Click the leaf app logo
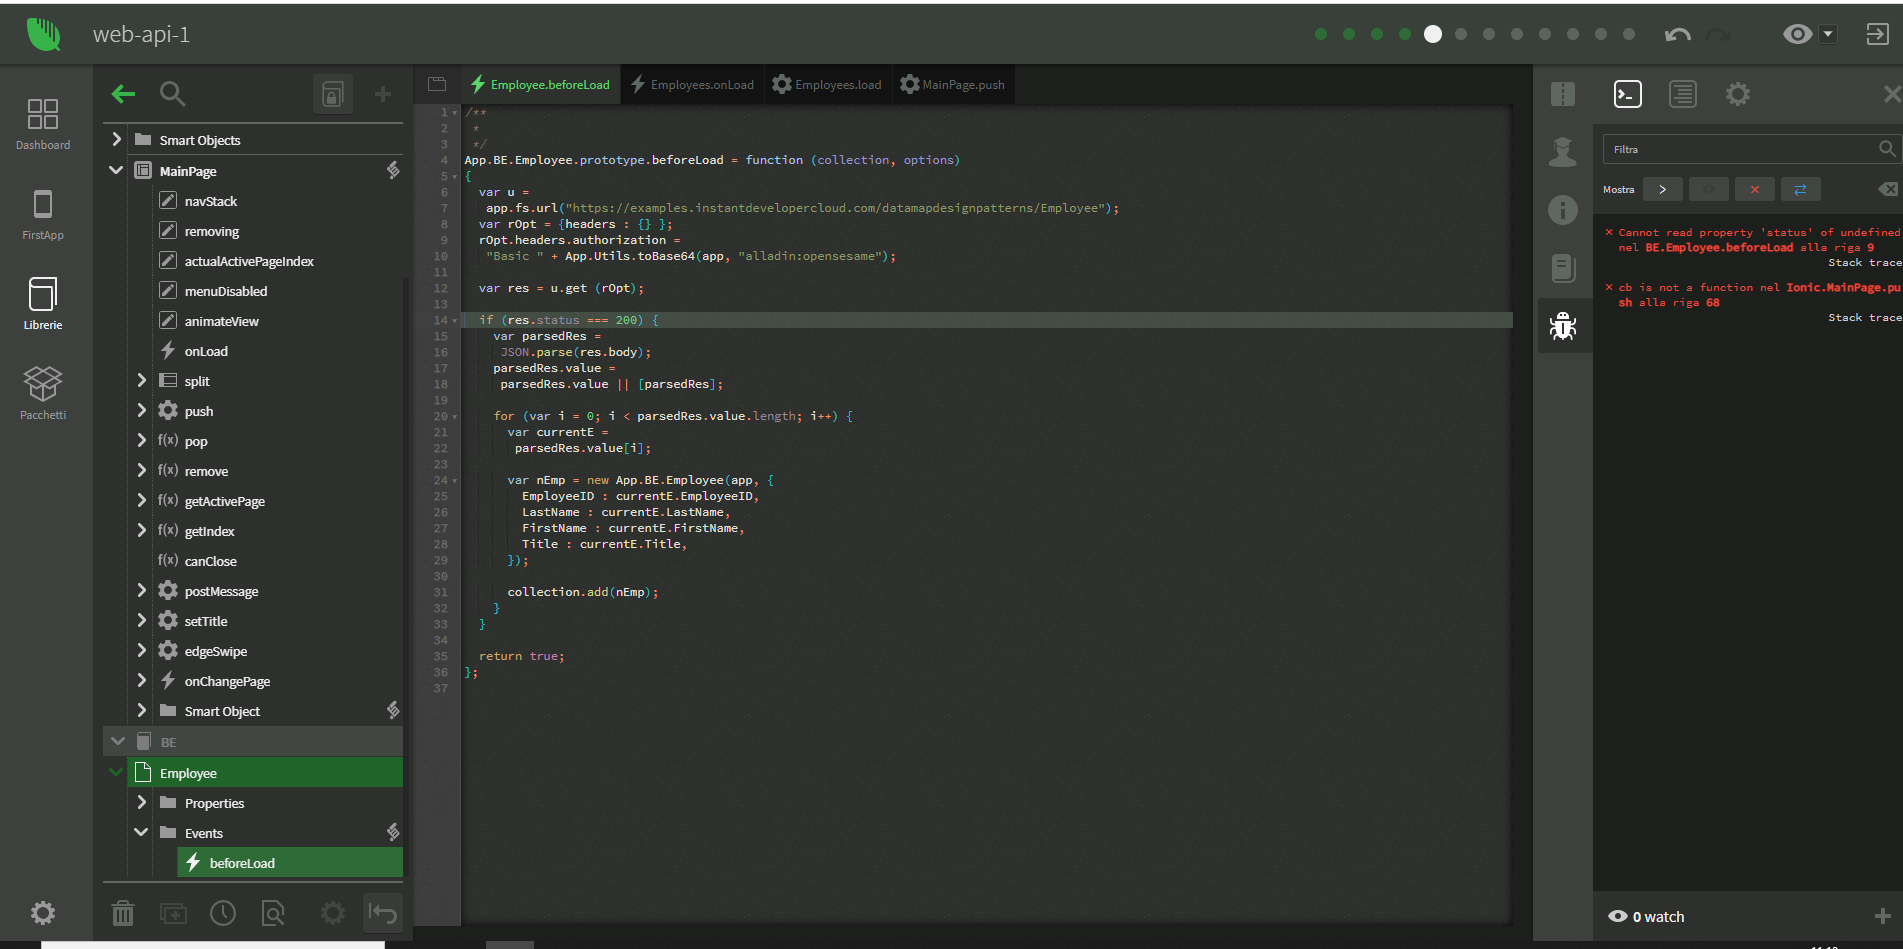This screenshot has height=949, width=1903. tap(43, 34)
